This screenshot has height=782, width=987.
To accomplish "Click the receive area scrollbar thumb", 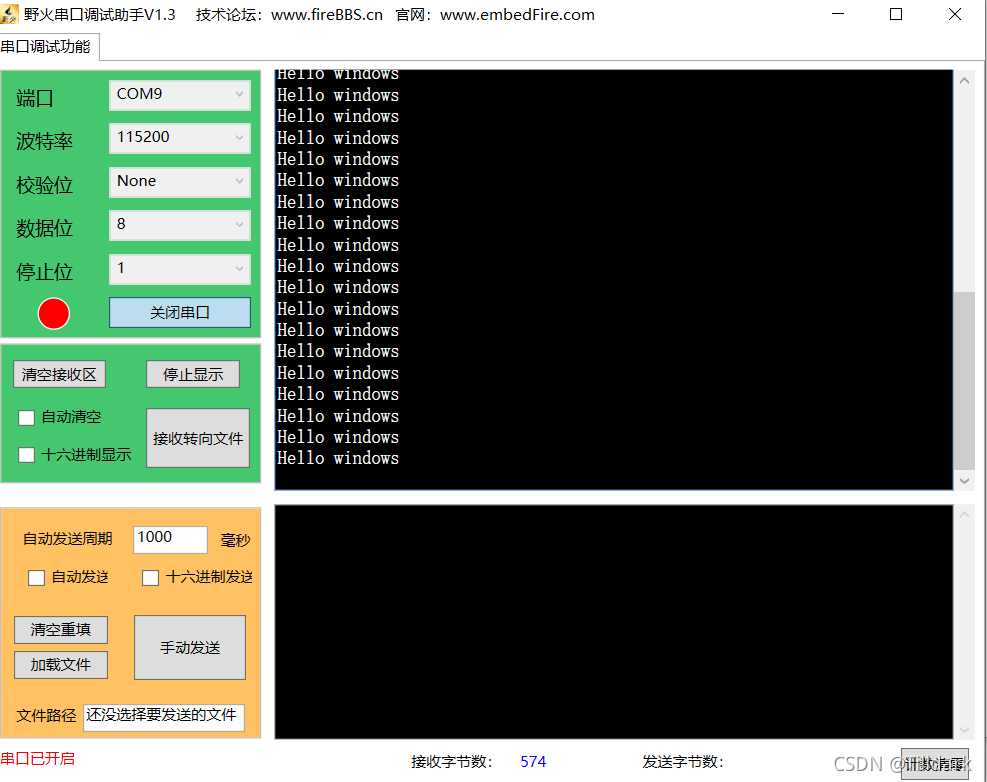I will (x=964, y=380).
